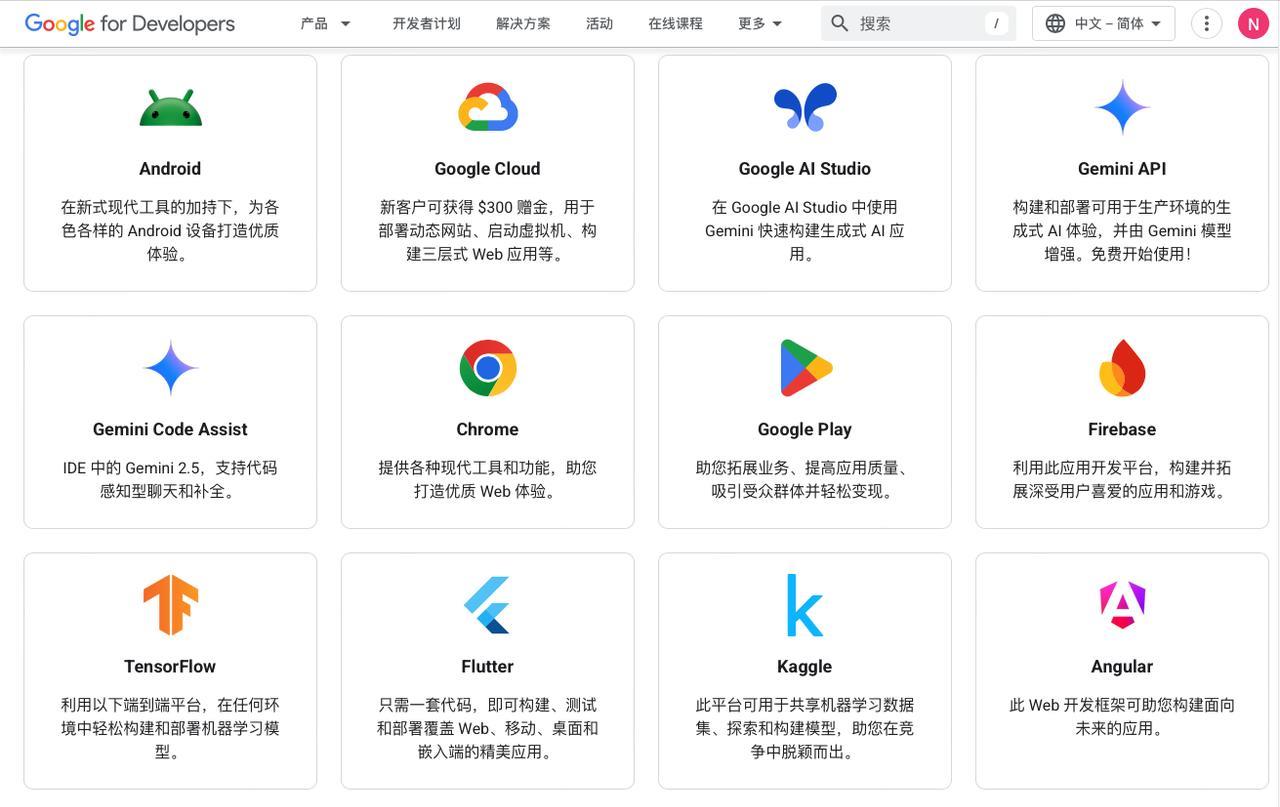Click the Google Cloud $300 赠金 description
Image resolution: width=1280 pixels, height=807 pixels.
coord(488,231)
